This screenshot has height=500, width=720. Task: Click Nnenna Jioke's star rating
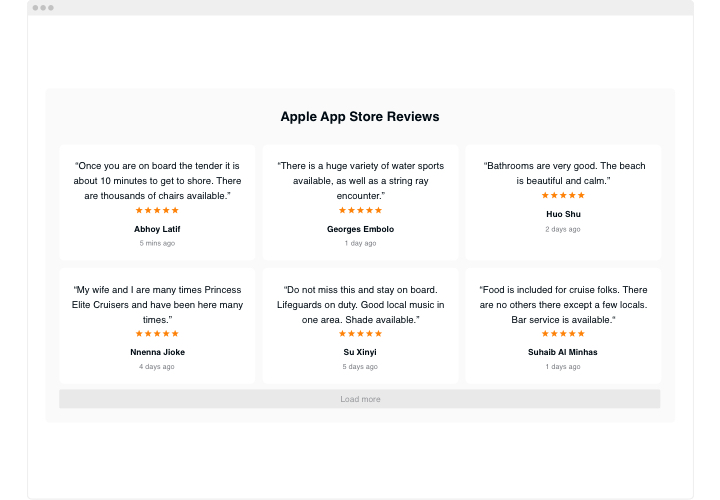pos(157,334)
